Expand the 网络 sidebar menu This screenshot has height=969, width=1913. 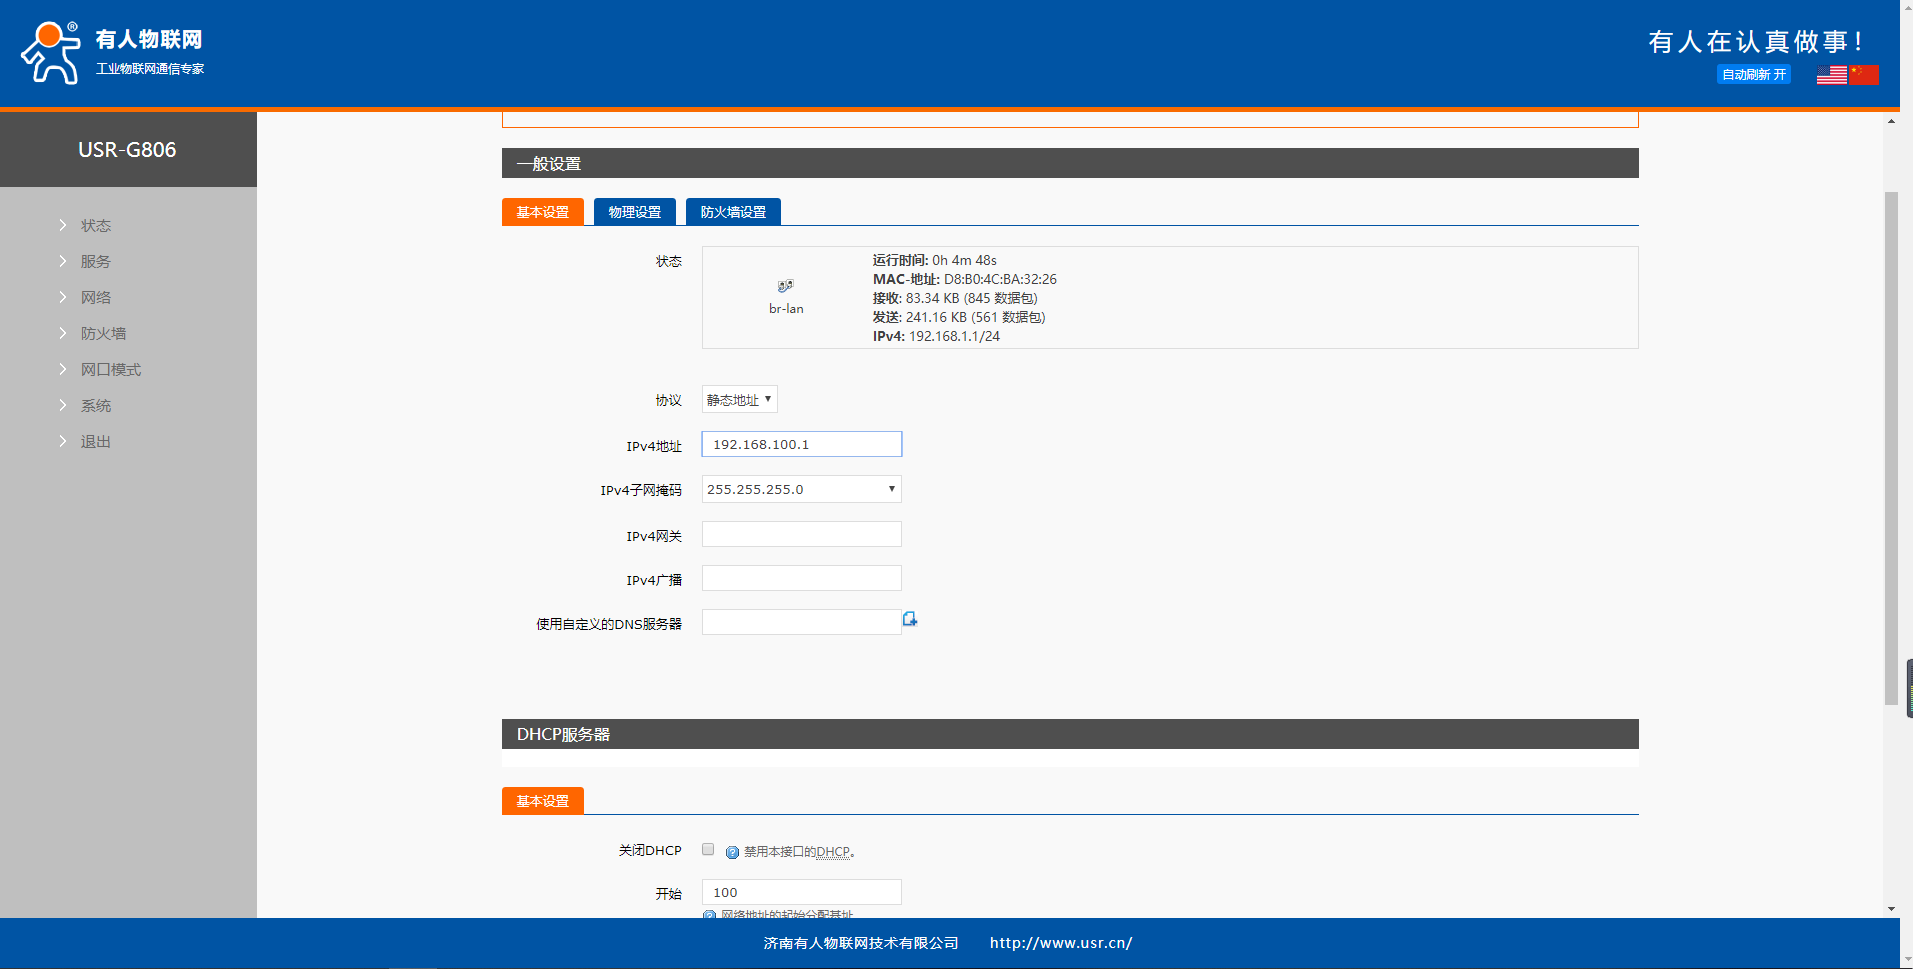[96, 298]
